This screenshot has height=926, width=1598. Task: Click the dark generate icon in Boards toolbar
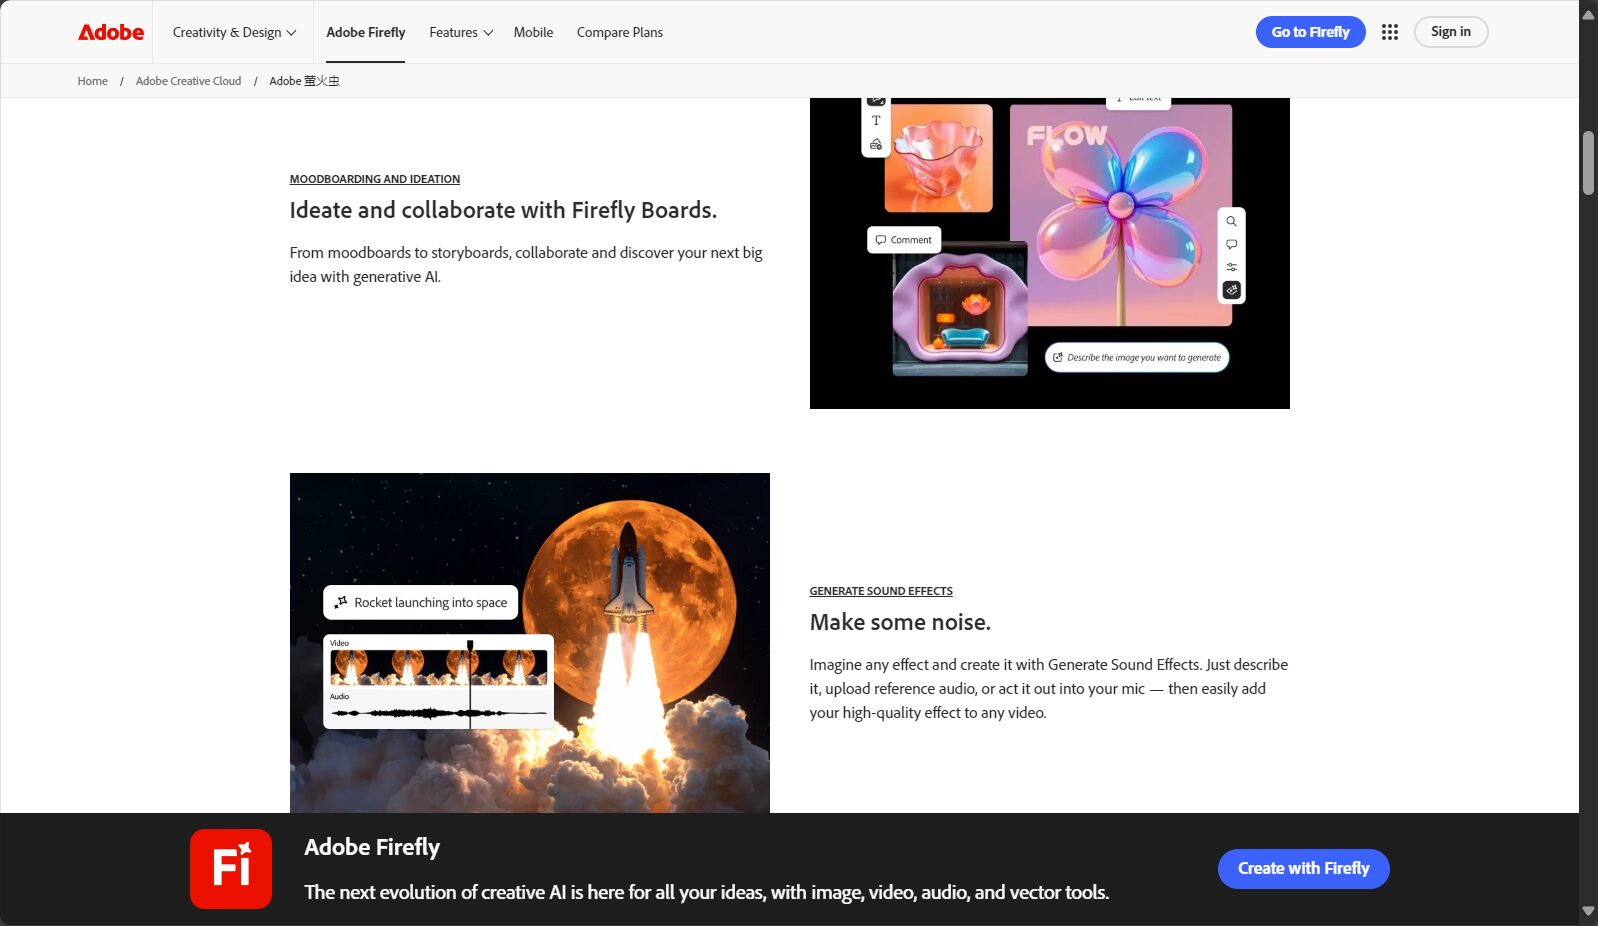click(1232, 290)
